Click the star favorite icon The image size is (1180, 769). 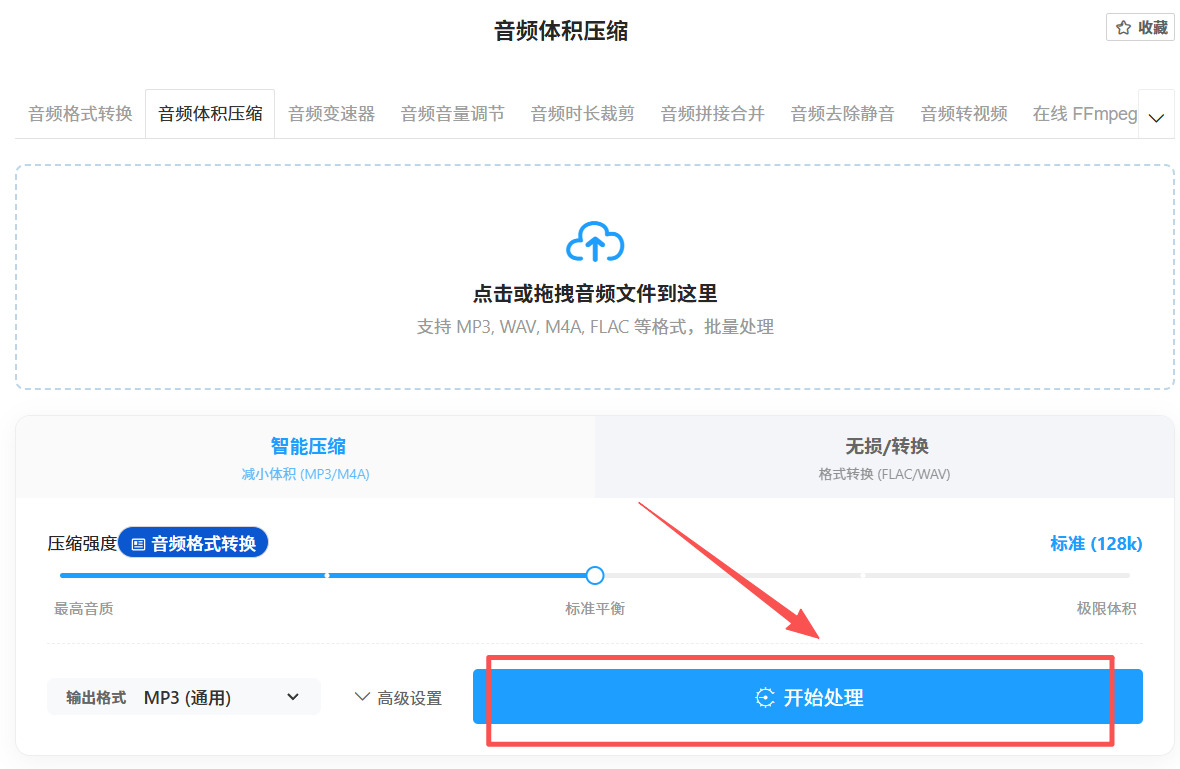(x=1124, y=28)
